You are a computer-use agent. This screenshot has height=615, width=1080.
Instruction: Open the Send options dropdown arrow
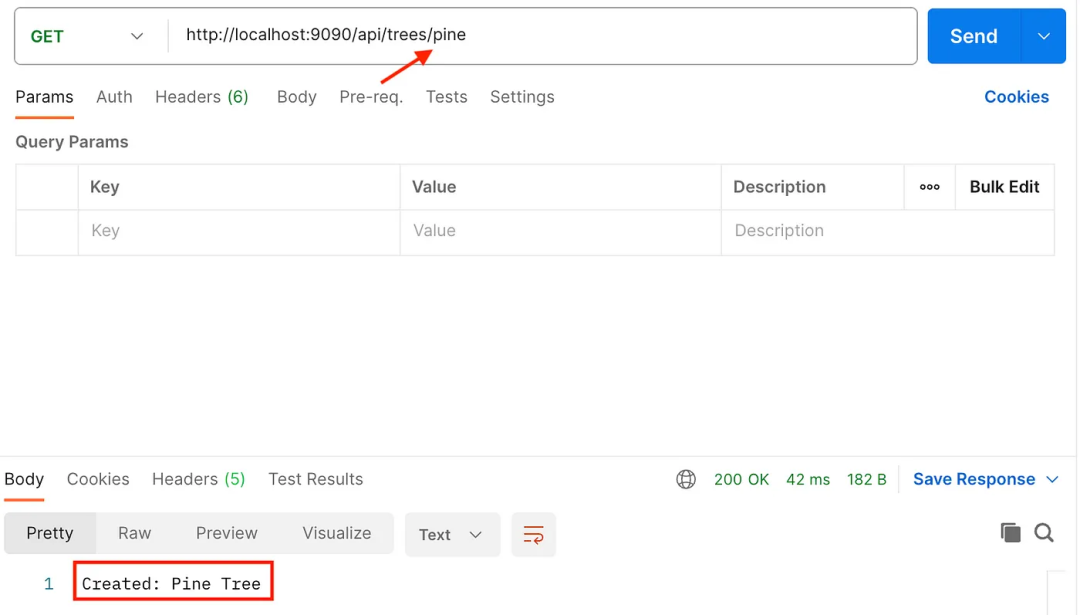pyautogui.click(x=1043, y=36)
